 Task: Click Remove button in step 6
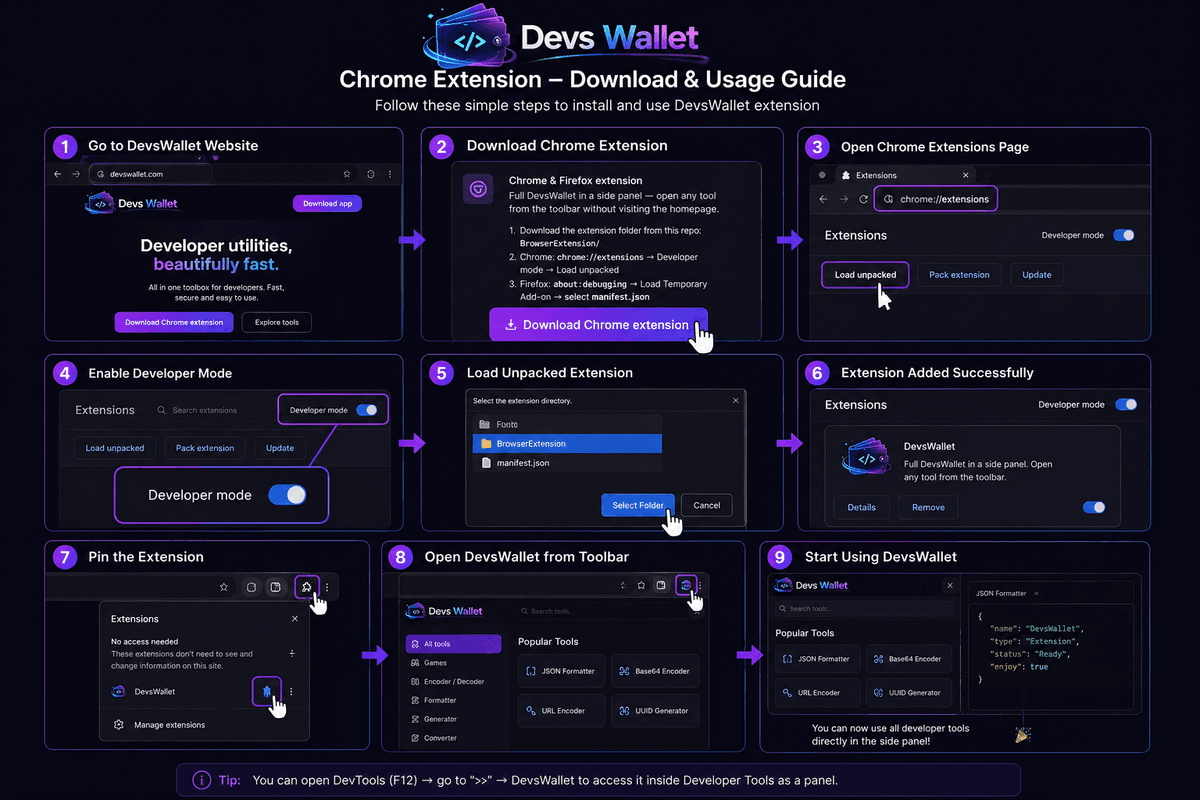[928, 507]
